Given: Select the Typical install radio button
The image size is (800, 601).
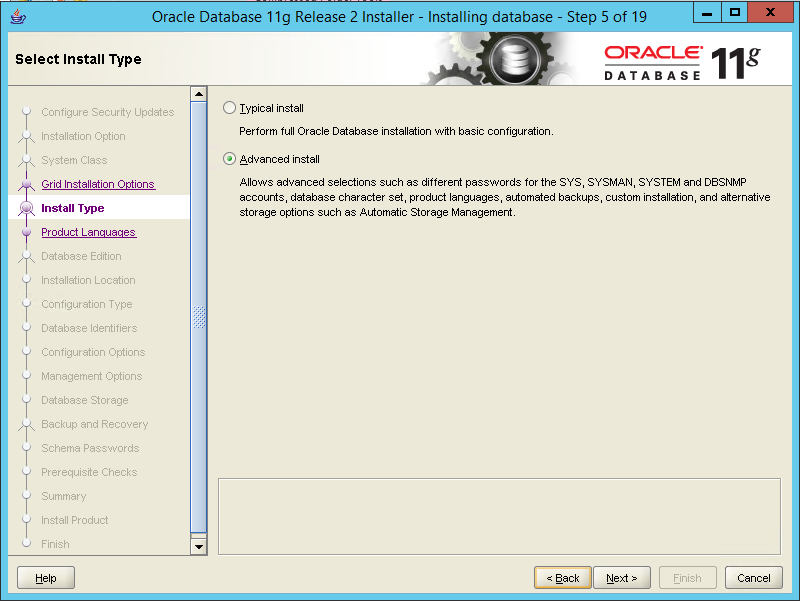Looking at the screenshot, I should pyautogui.click(x=230, y=108).
